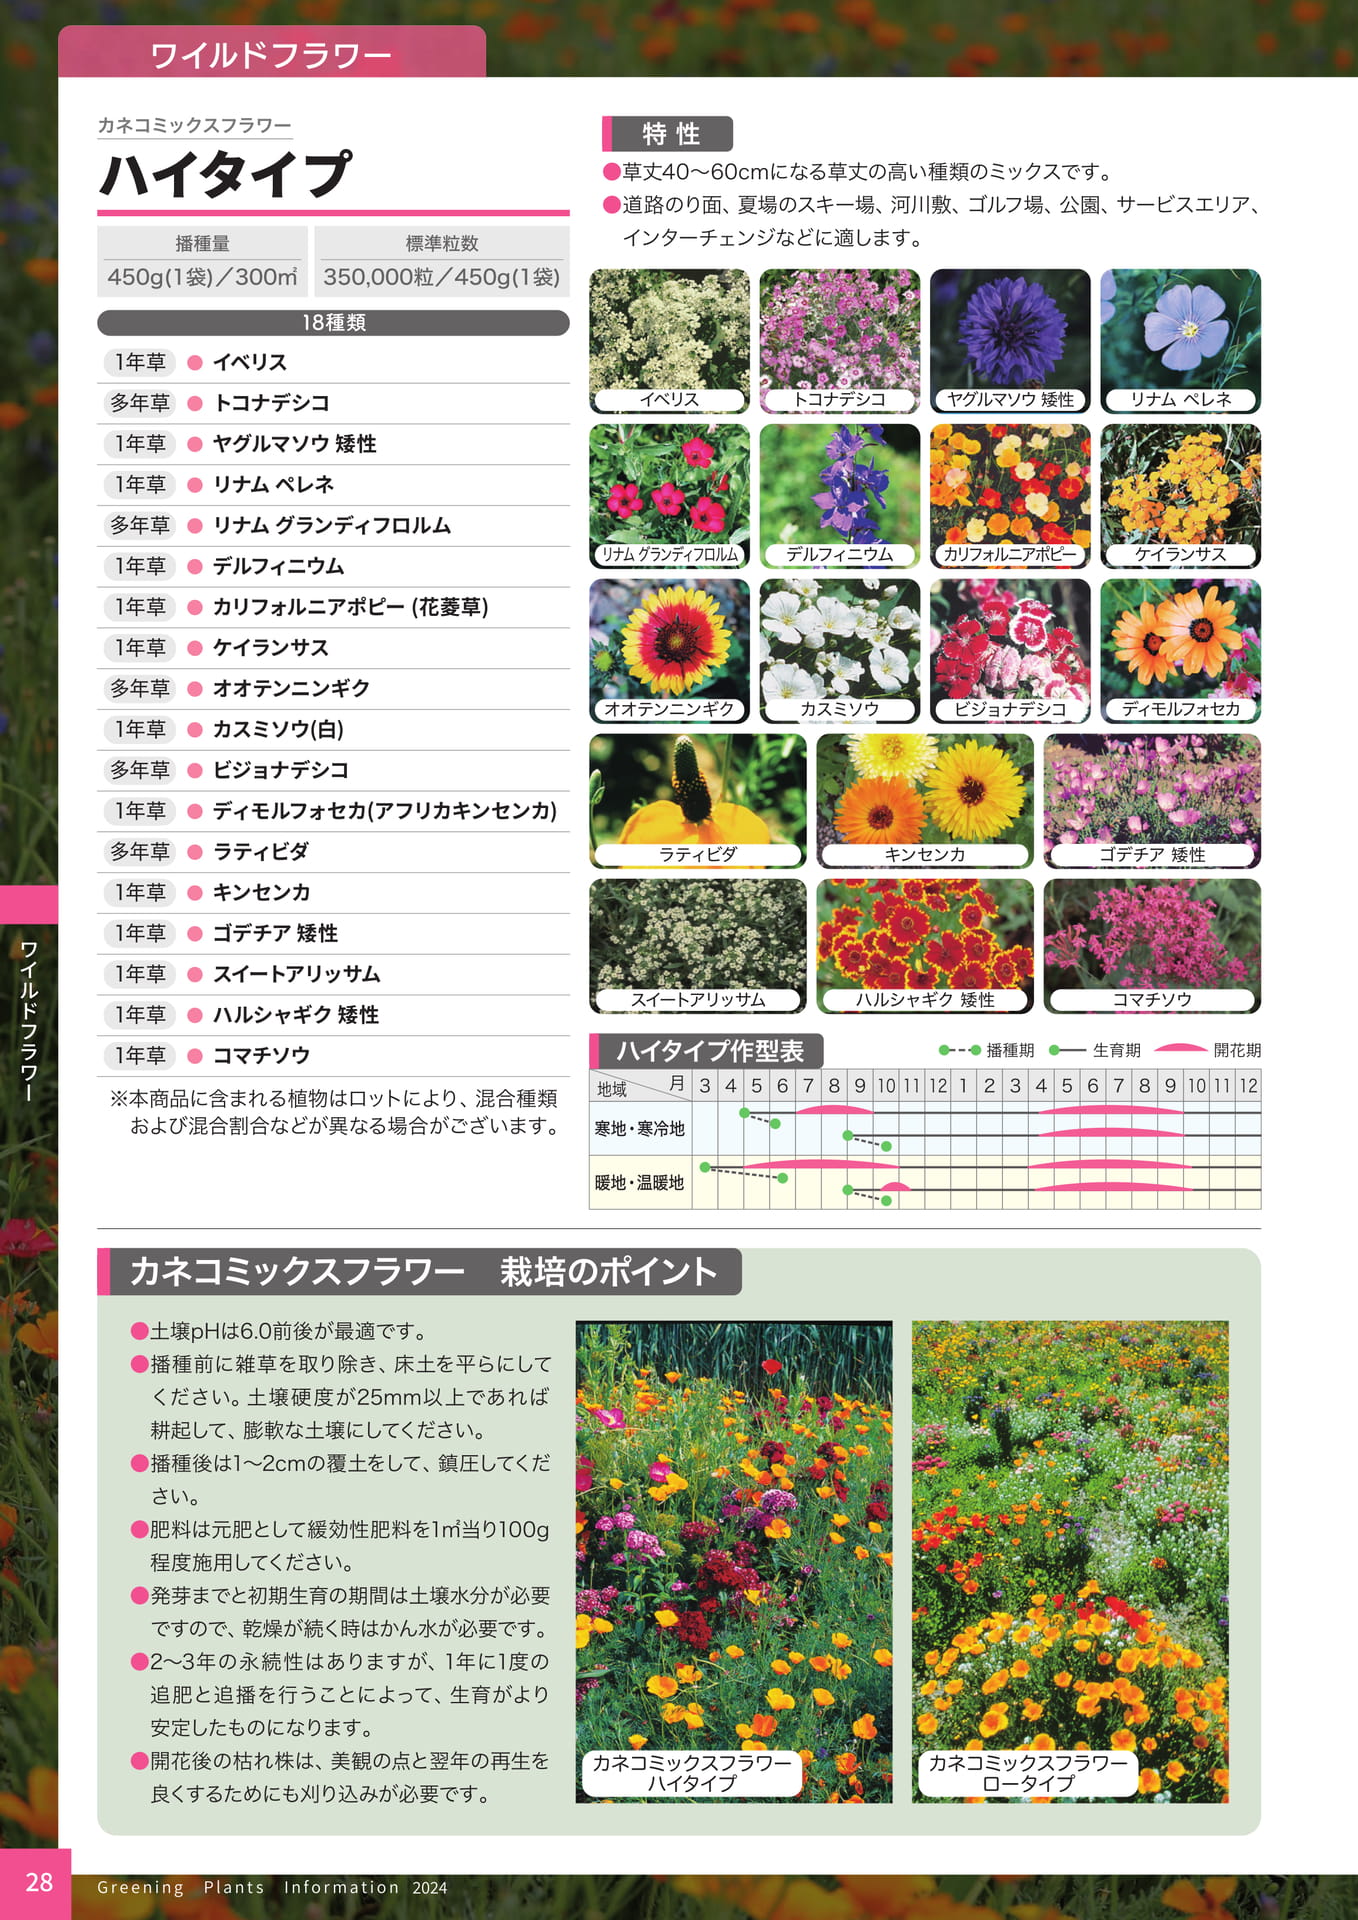Viewport: 1358px width, 1920px height.
Task: Select the デルフィニウム list row
Action: [x=333, y=566]
